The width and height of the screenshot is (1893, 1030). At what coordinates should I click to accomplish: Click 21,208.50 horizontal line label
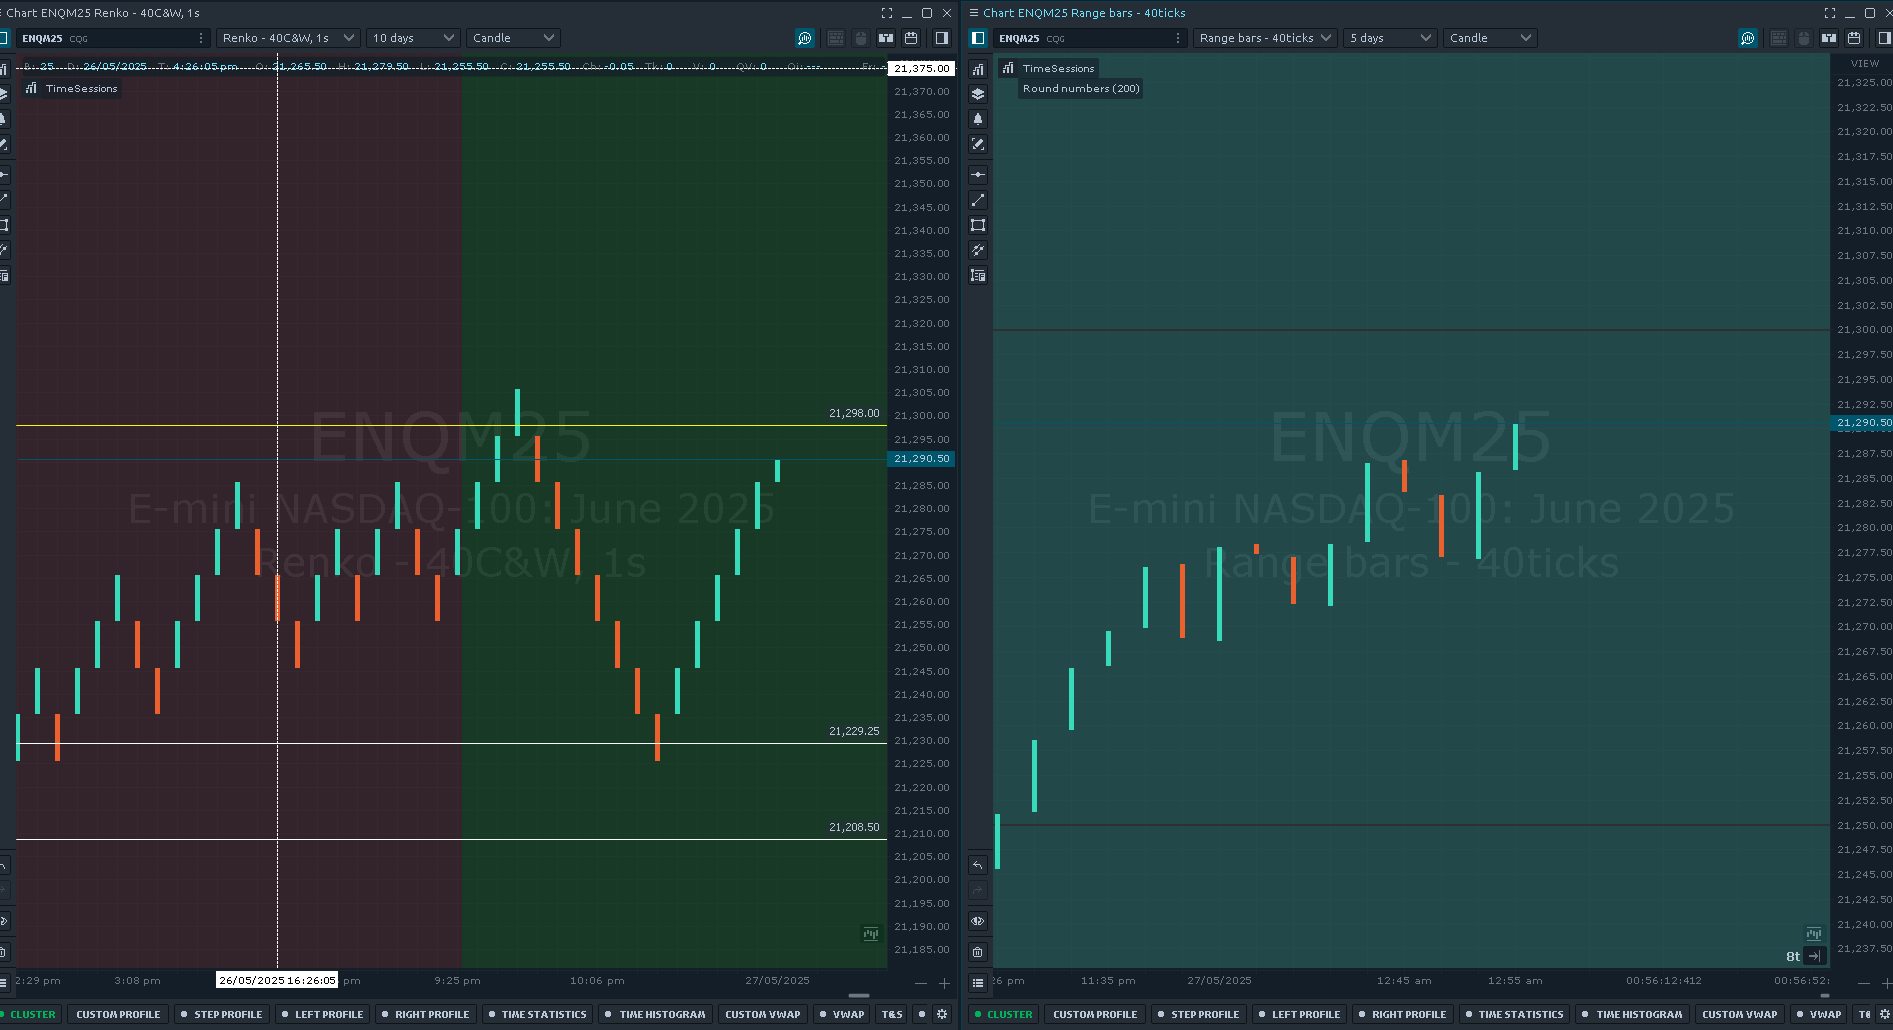coord(854,827)
